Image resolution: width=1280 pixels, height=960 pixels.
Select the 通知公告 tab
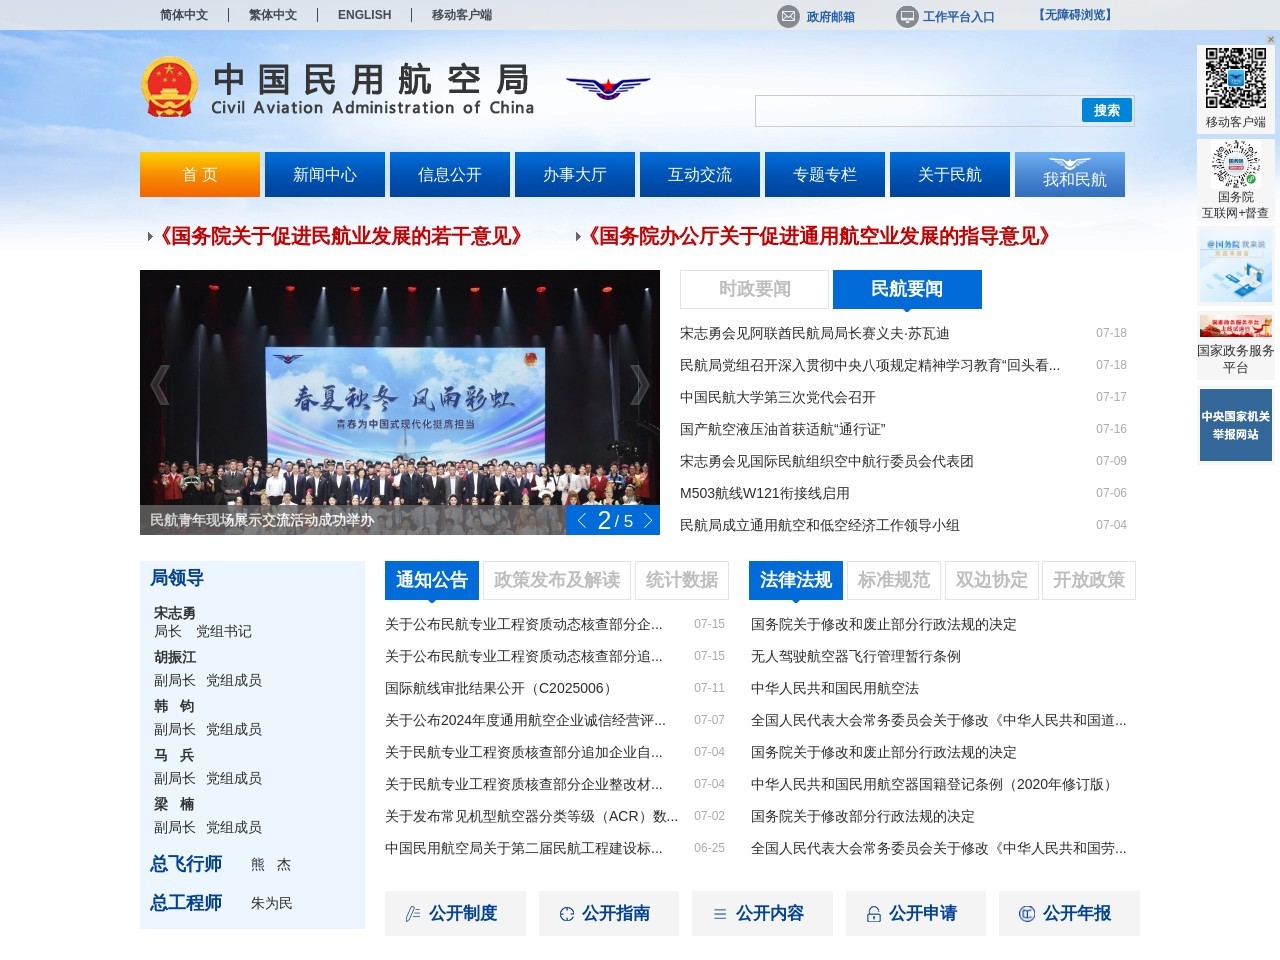coord(431,580)
